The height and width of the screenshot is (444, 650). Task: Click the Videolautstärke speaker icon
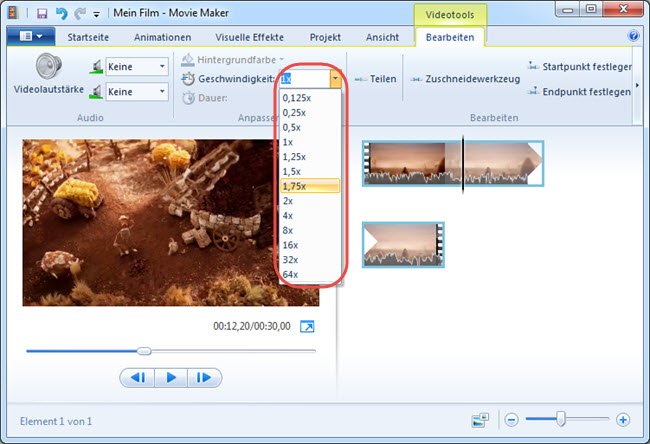49,66
